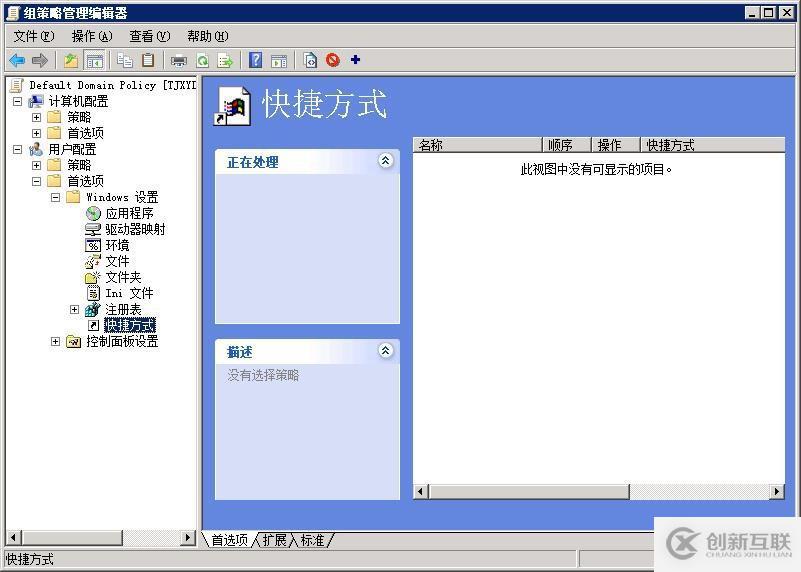Open the 操作(A) menu

92,36
